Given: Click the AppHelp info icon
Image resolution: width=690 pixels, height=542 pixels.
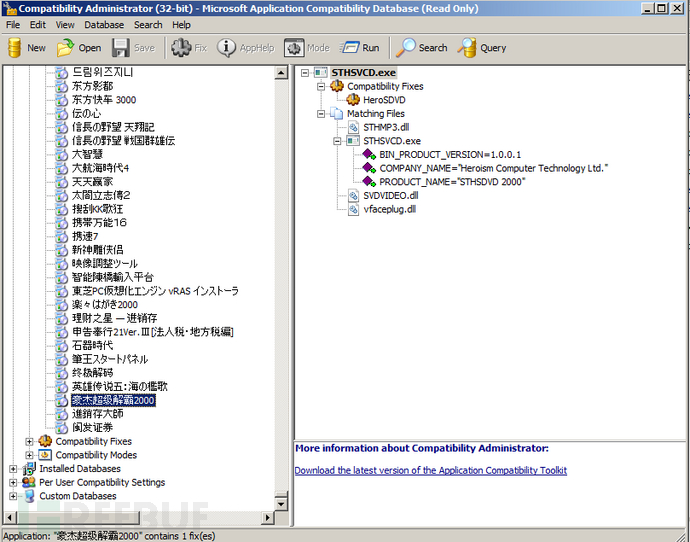Looking at the screenshot, I should (227, 48).
